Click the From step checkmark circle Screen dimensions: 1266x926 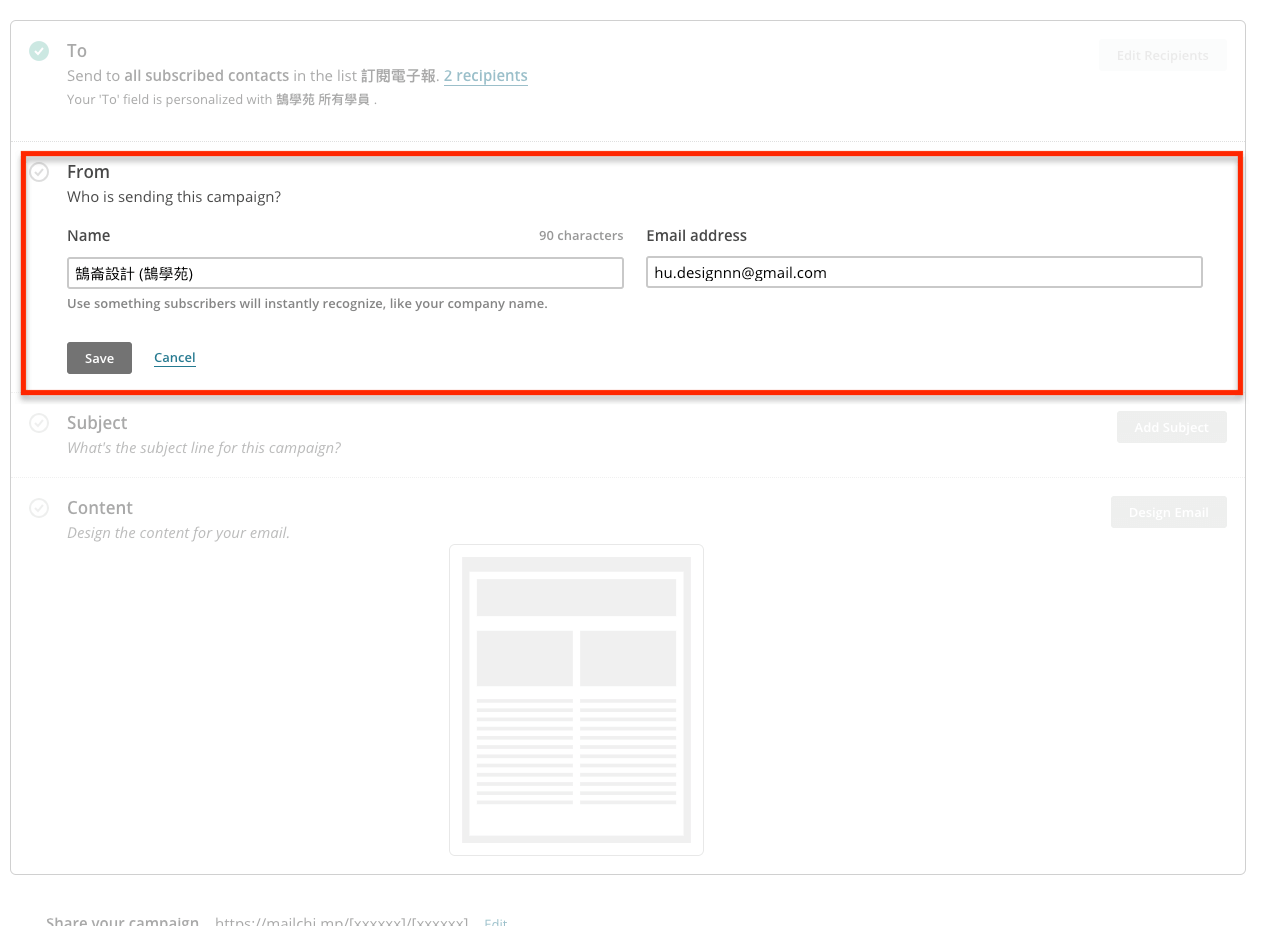[x=39, y=172]
